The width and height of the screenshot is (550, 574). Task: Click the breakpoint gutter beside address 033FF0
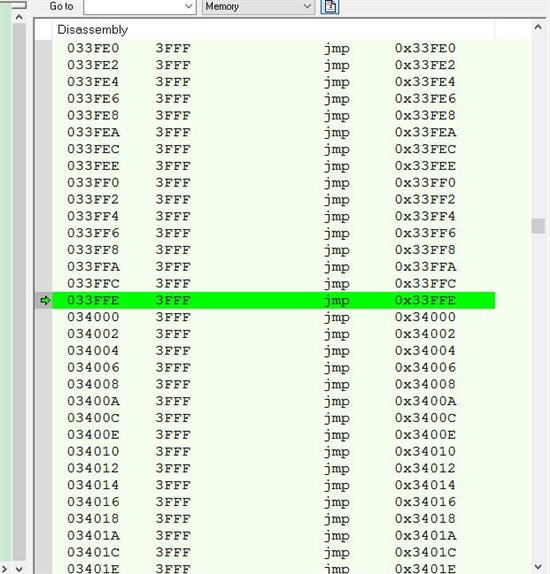pos(44,183)
